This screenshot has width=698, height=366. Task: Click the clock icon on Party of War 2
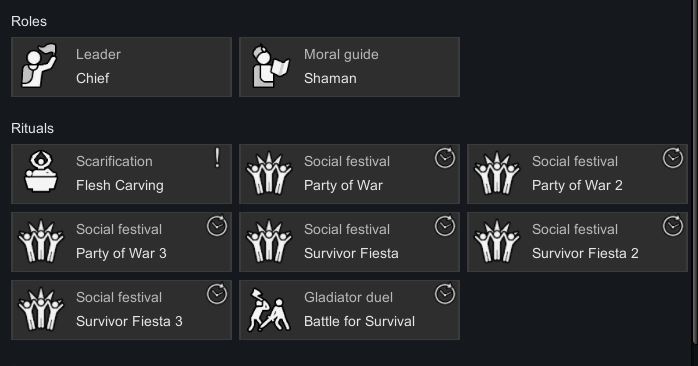click(x=673, y=158)
